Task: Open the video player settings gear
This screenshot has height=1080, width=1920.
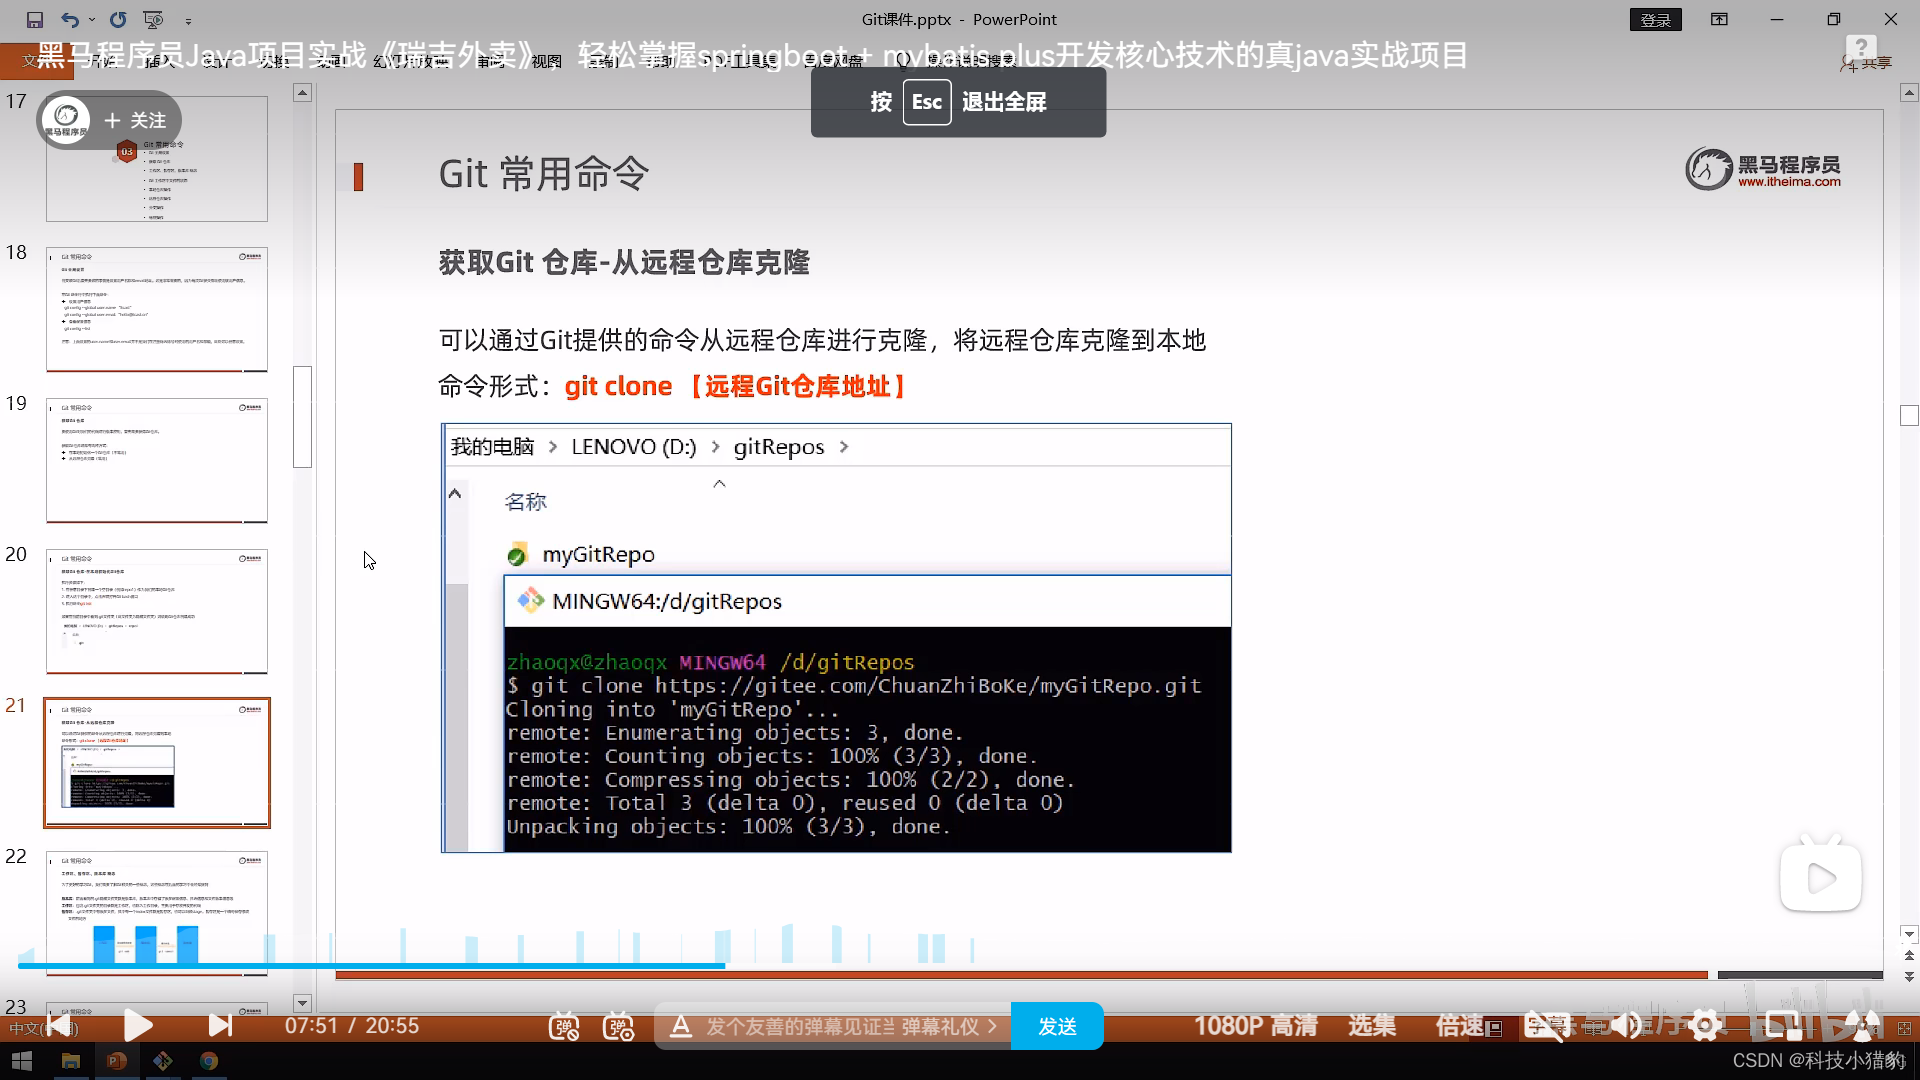Action: coord(1705,1025)
